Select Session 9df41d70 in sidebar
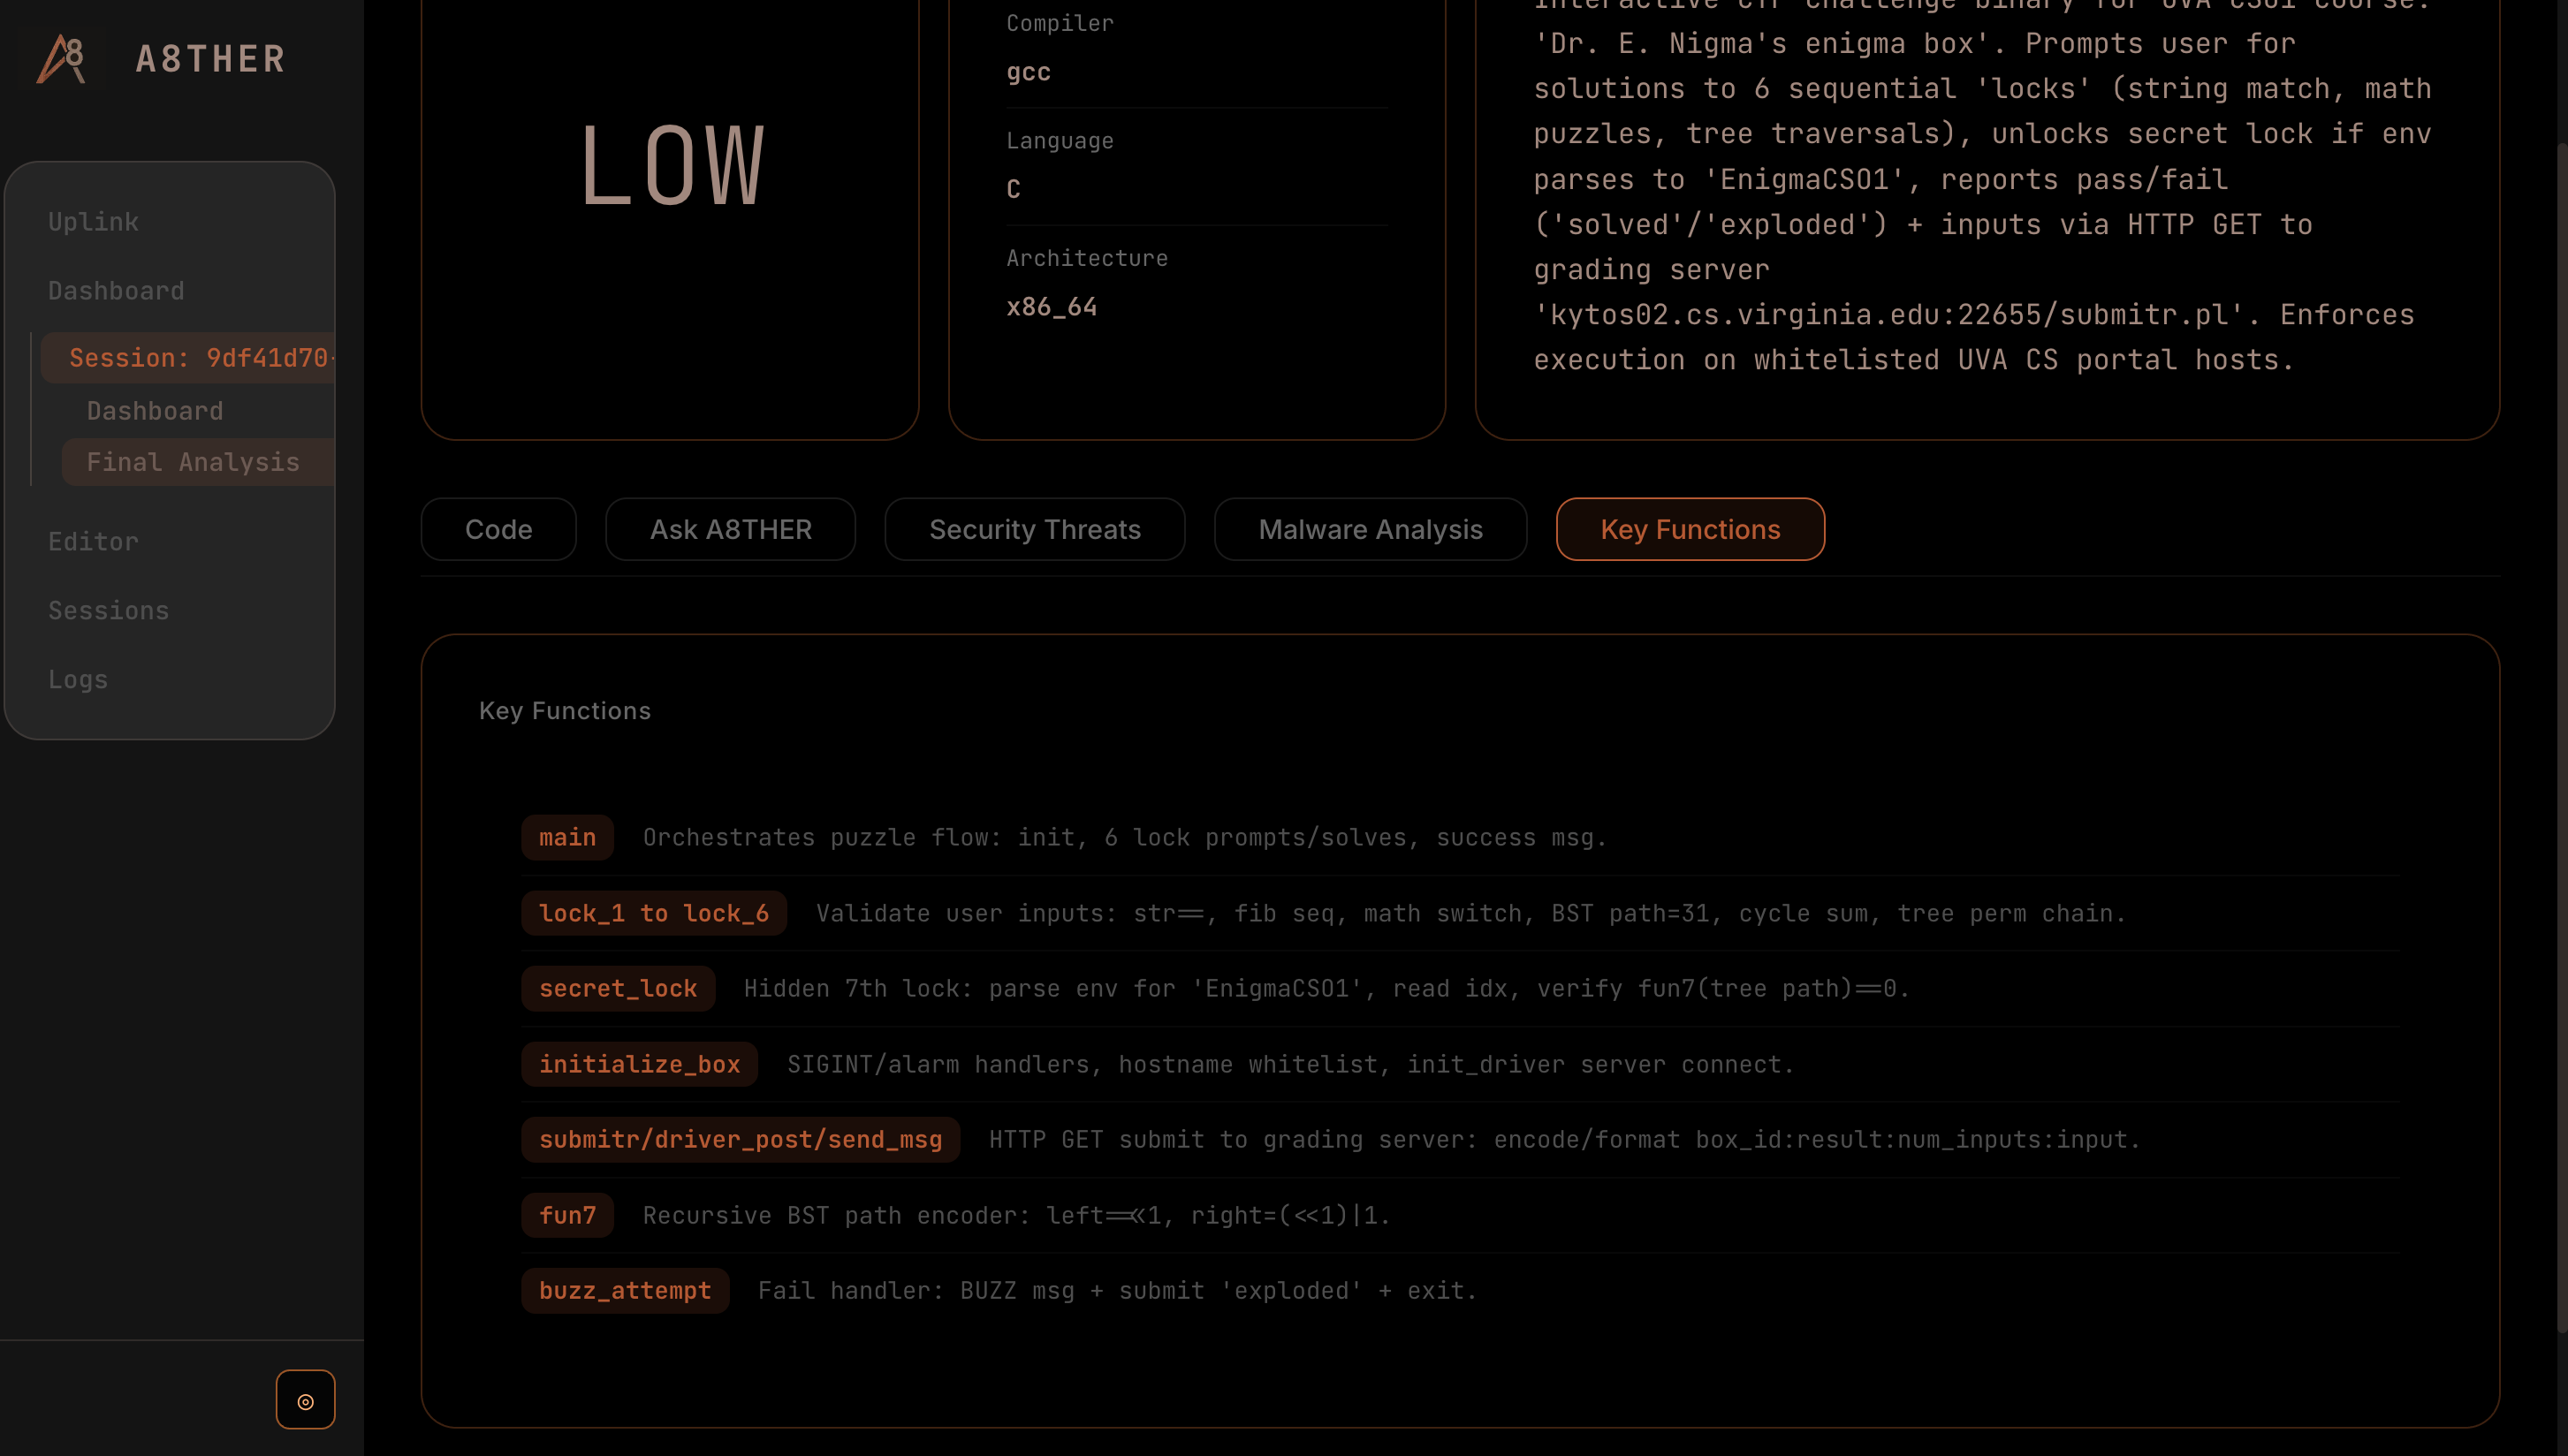 [x=197, y=358]
